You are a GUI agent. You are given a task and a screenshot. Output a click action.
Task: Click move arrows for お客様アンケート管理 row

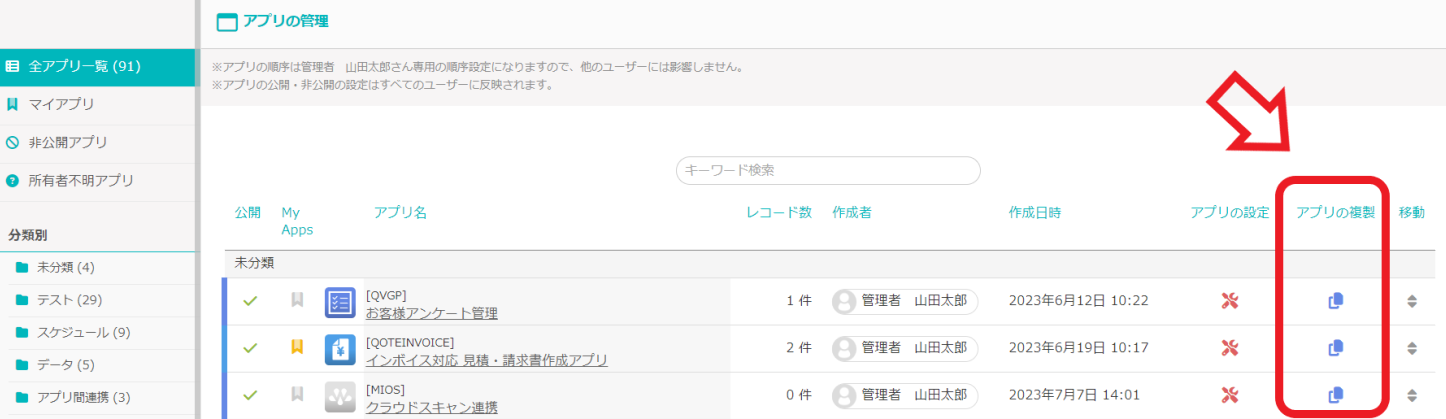tap(1412, 301)
